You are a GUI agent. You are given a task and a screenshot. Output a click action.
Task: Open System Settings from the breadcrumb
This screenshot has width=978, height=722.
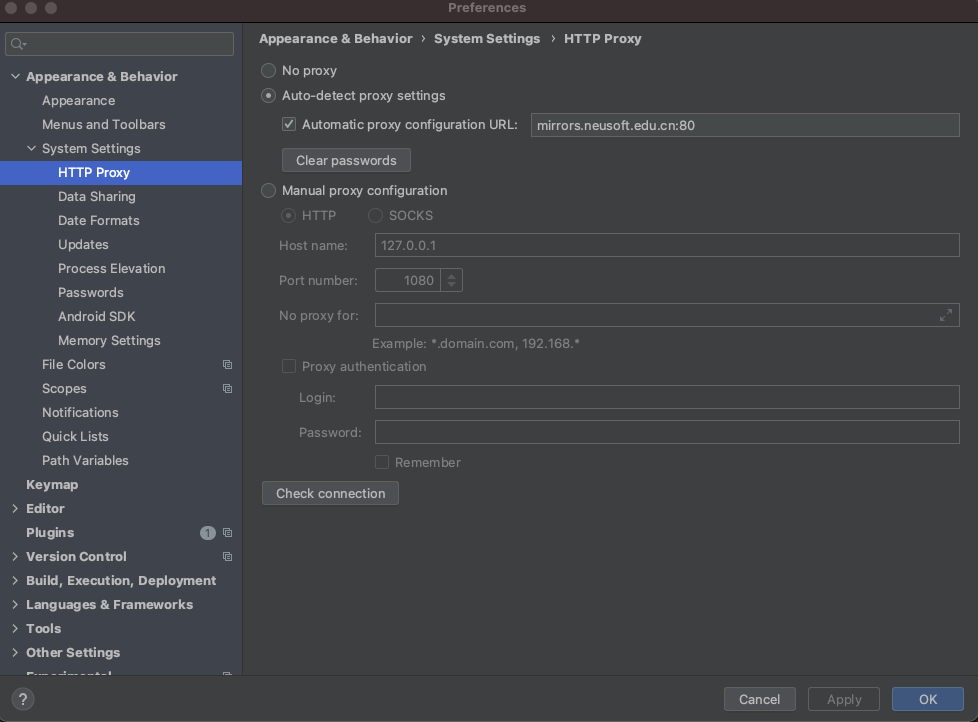click(x=489, y=38)
